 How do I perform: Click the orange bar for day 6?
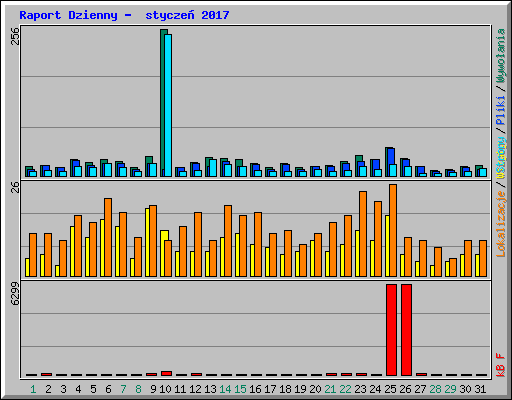click(108, 237)
